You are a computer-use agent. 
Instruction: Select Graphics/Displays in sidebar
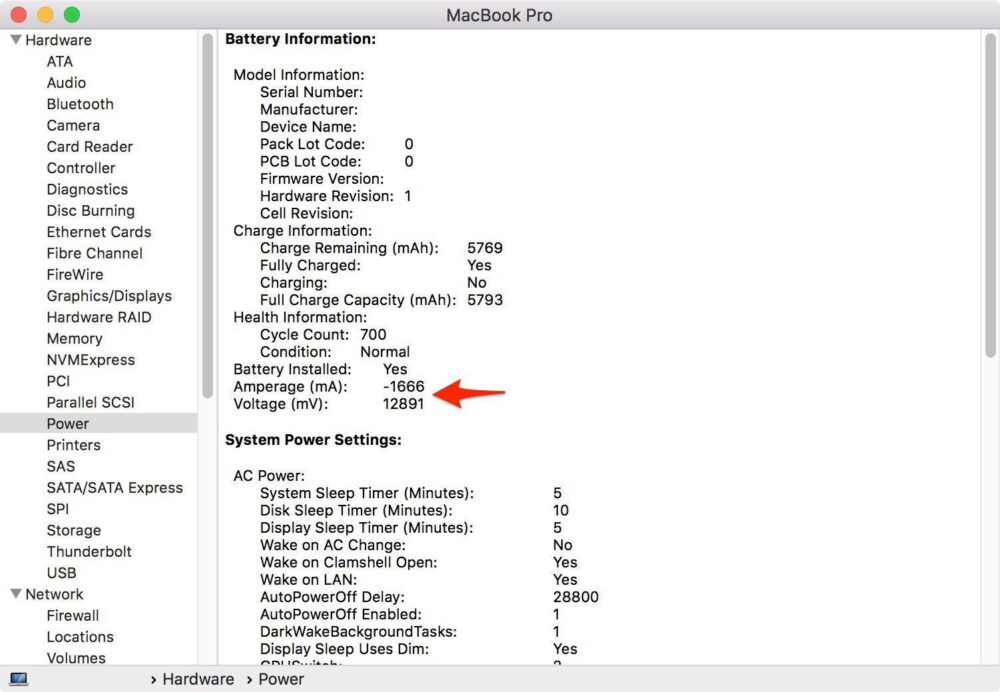109,296
